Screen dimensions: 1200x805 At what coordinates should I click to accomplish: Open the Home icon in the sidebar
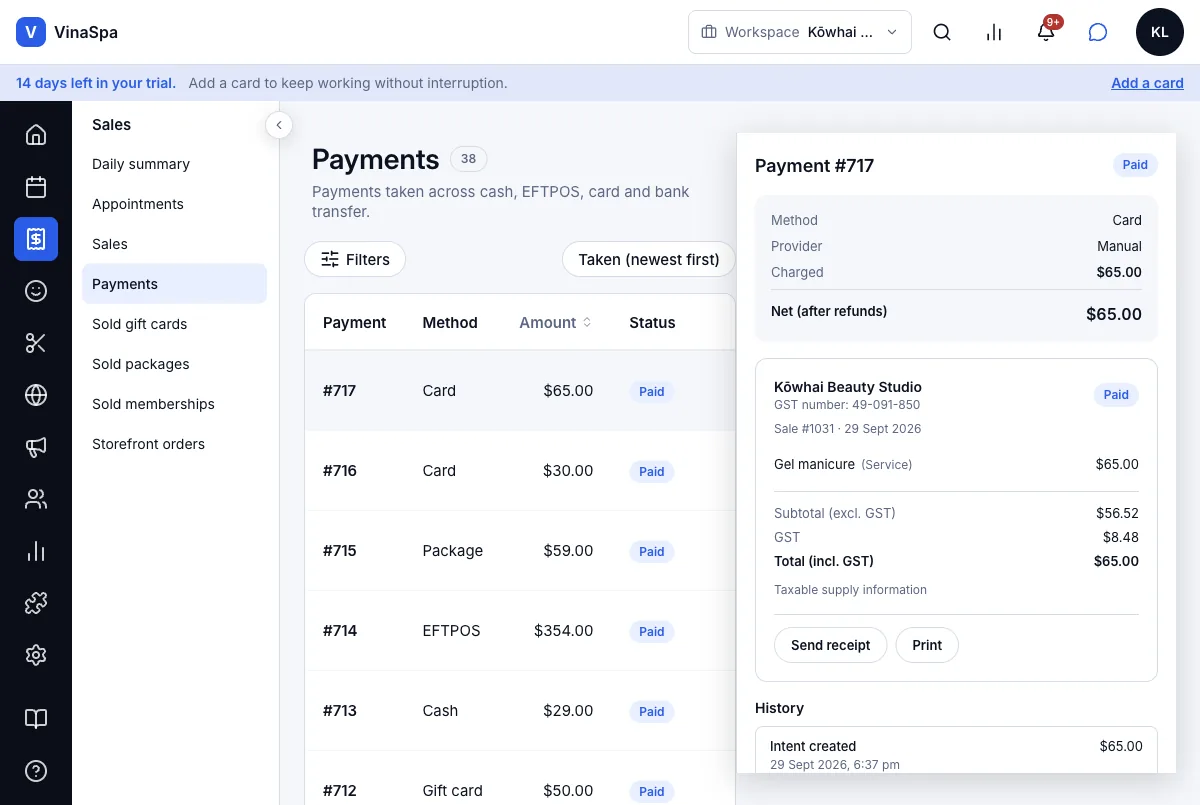pos(36,135)
